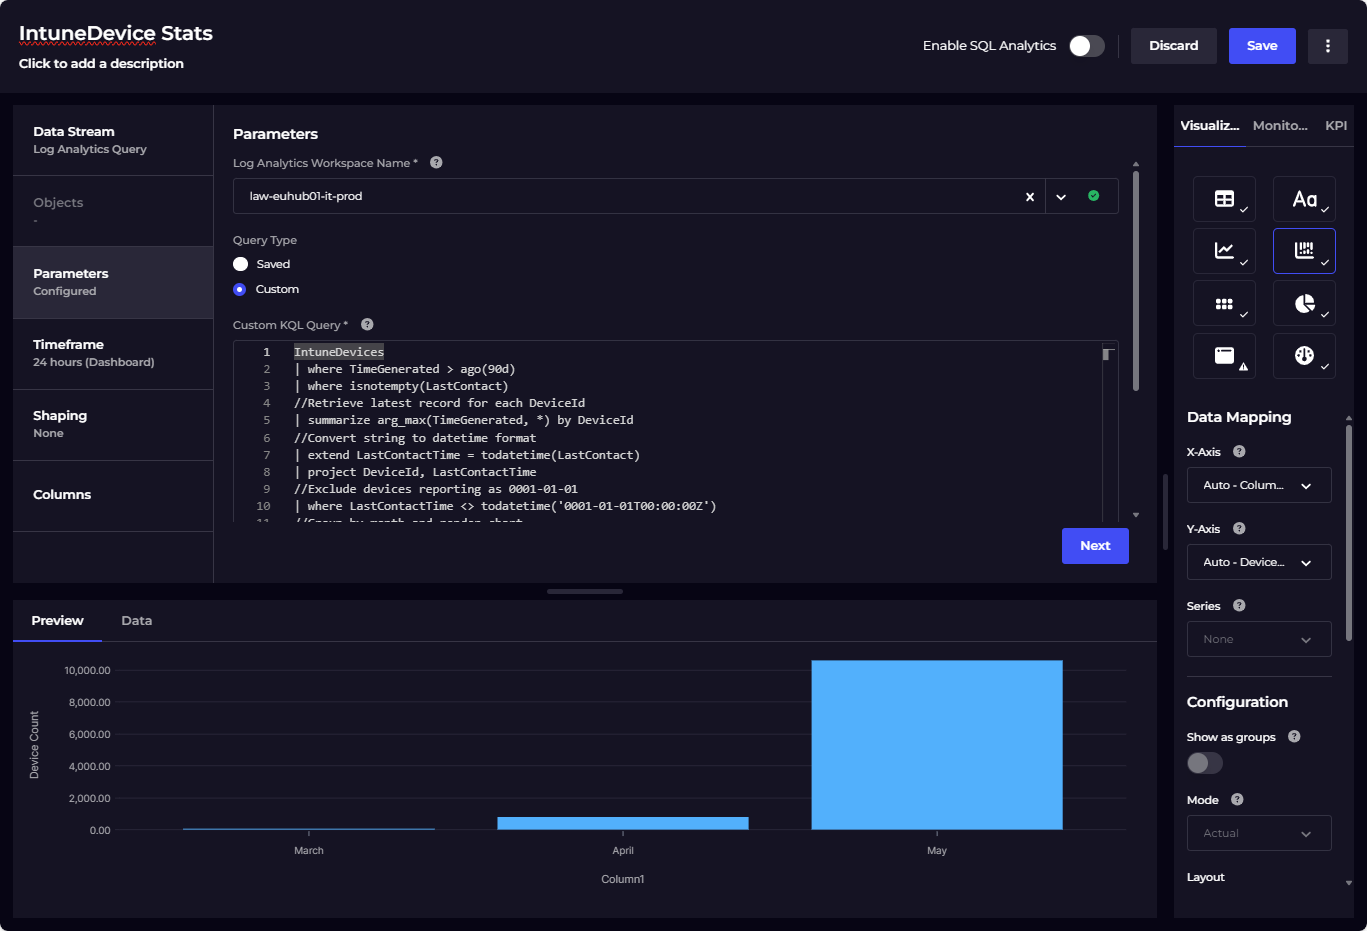
Task: Open help for Log Analytics Workspace Name
Action: click(436, 162)
